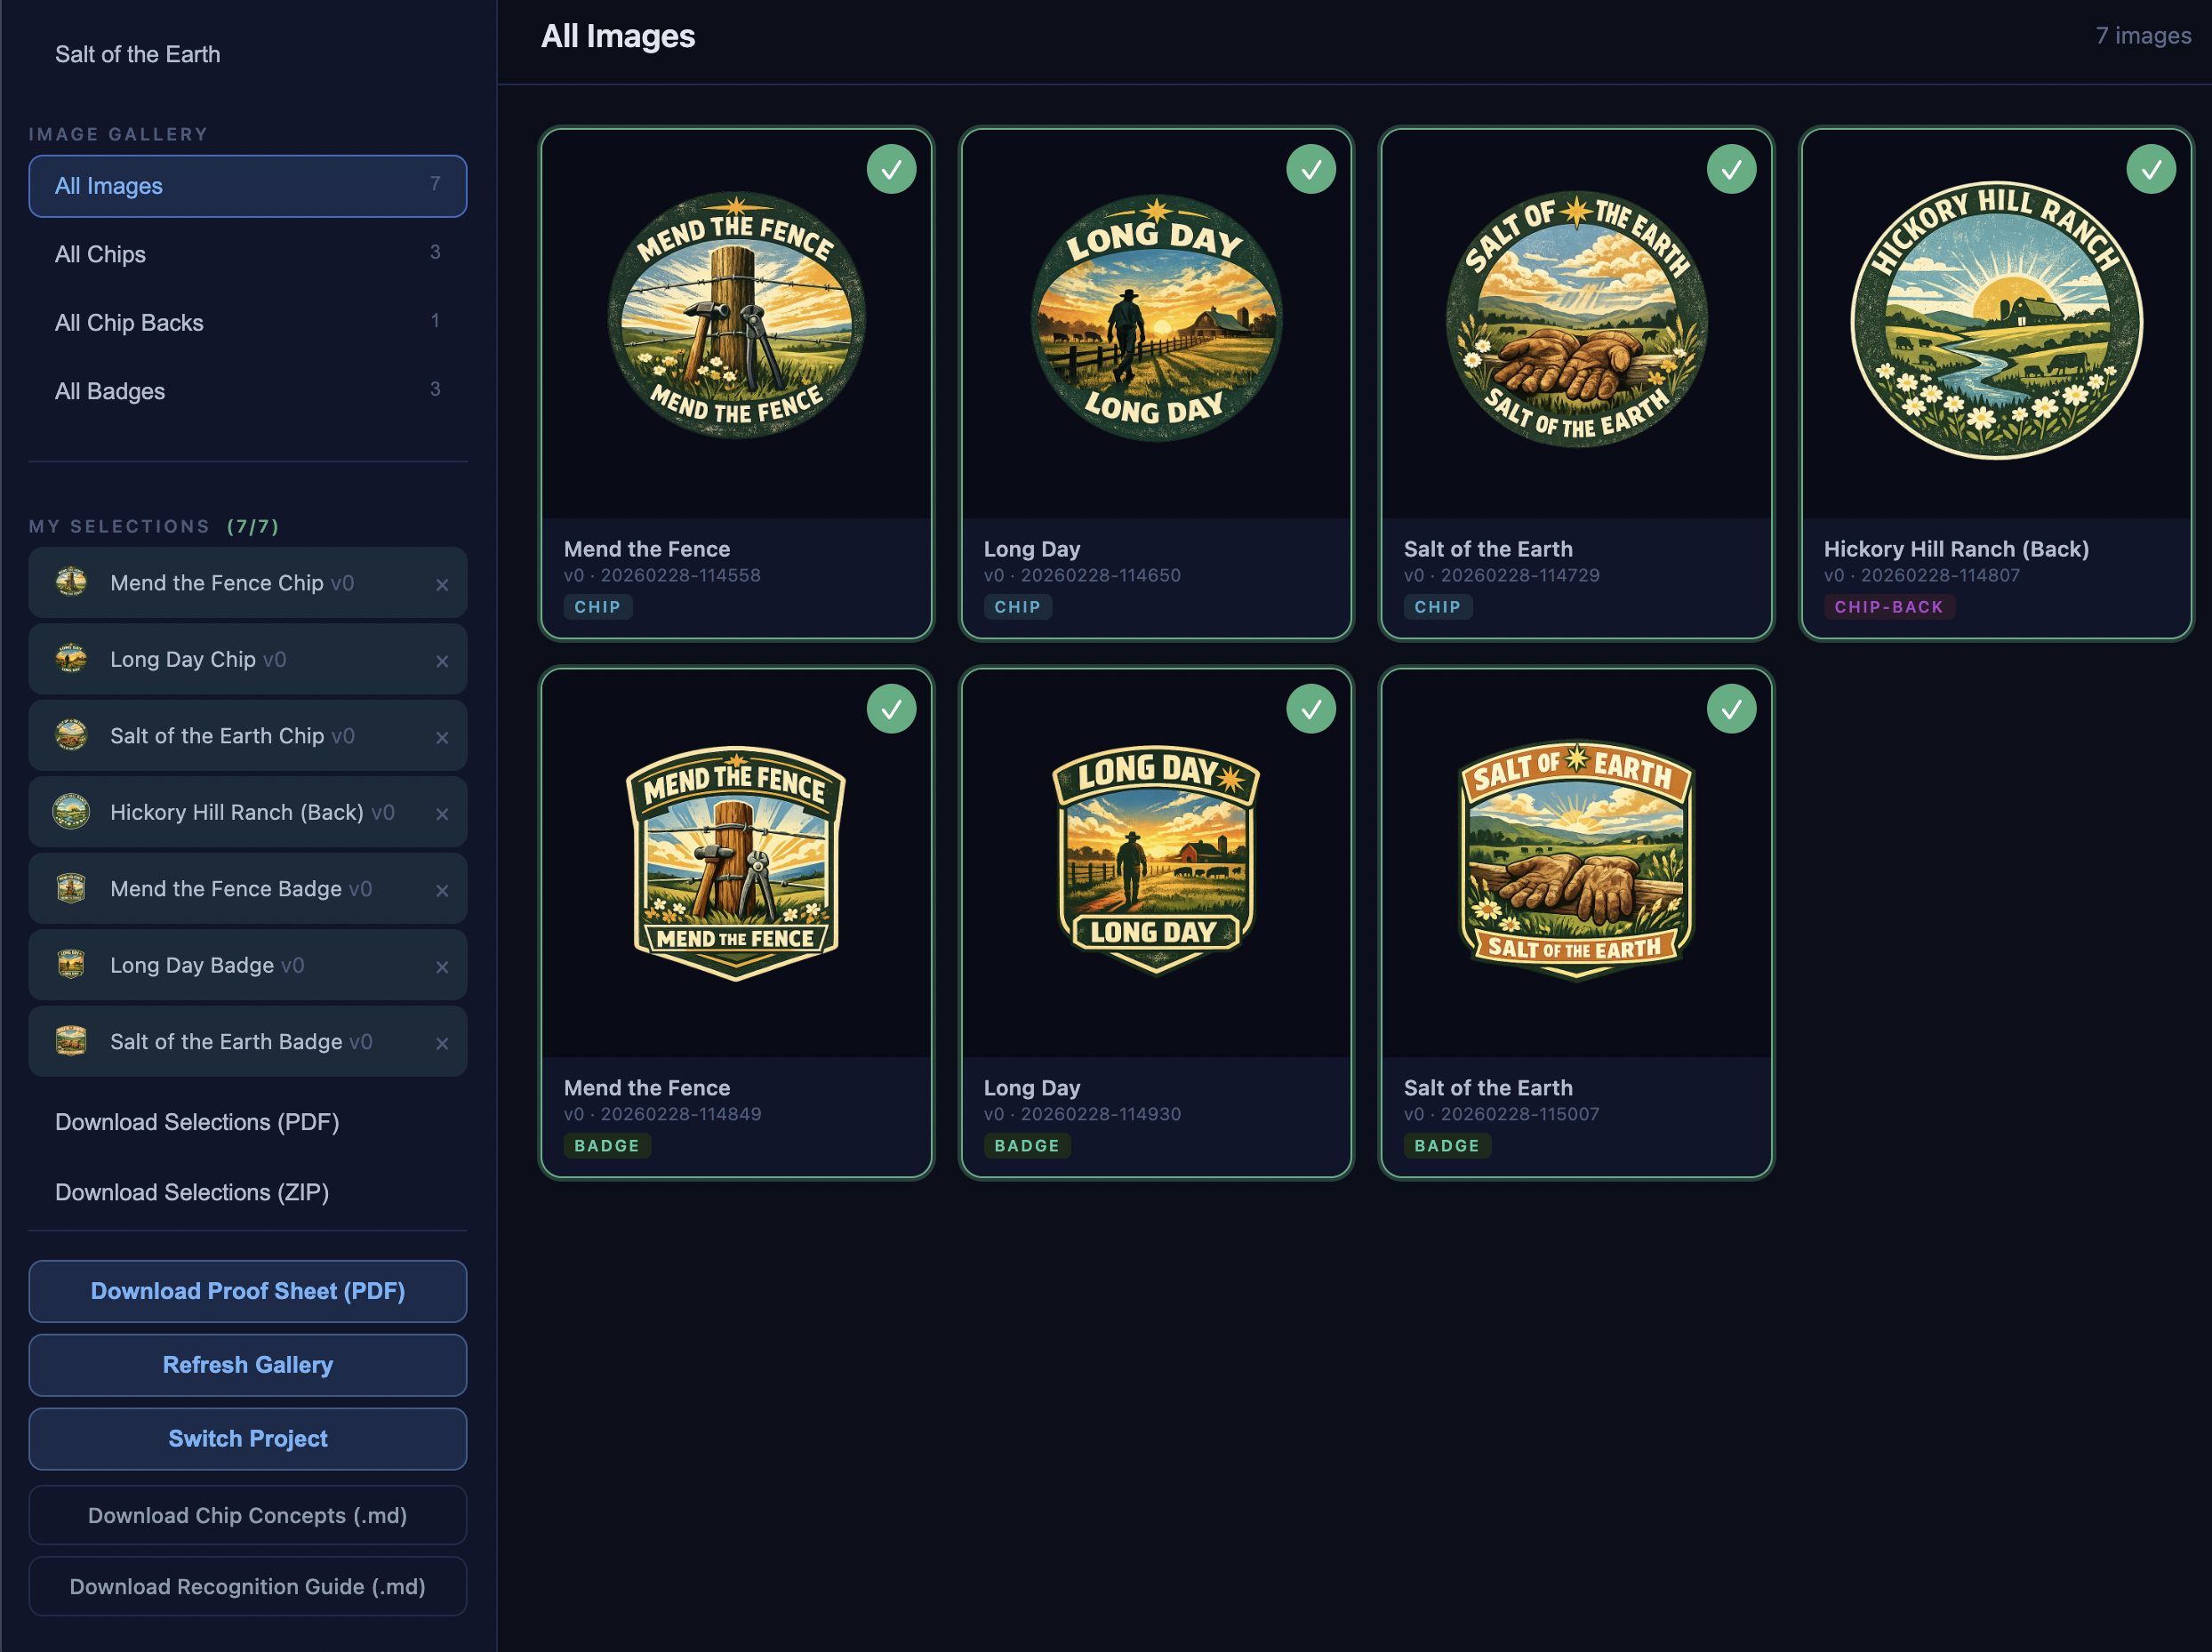Remove Long Day Chip with the x icon
Image resolution: width=2212 pixels, height=1652 pixels.
pos(442,661)
